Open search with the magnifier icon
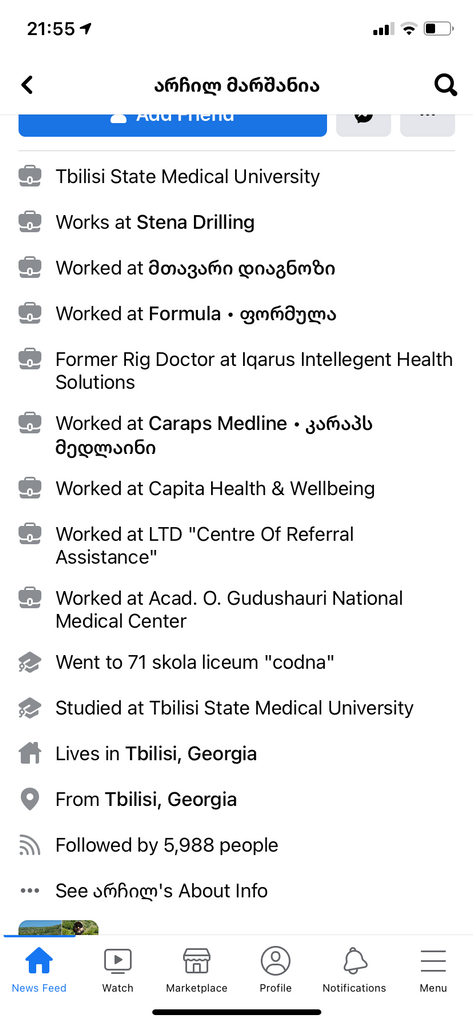This screenshot has width=473, height=1024. (x=445, y=85)
